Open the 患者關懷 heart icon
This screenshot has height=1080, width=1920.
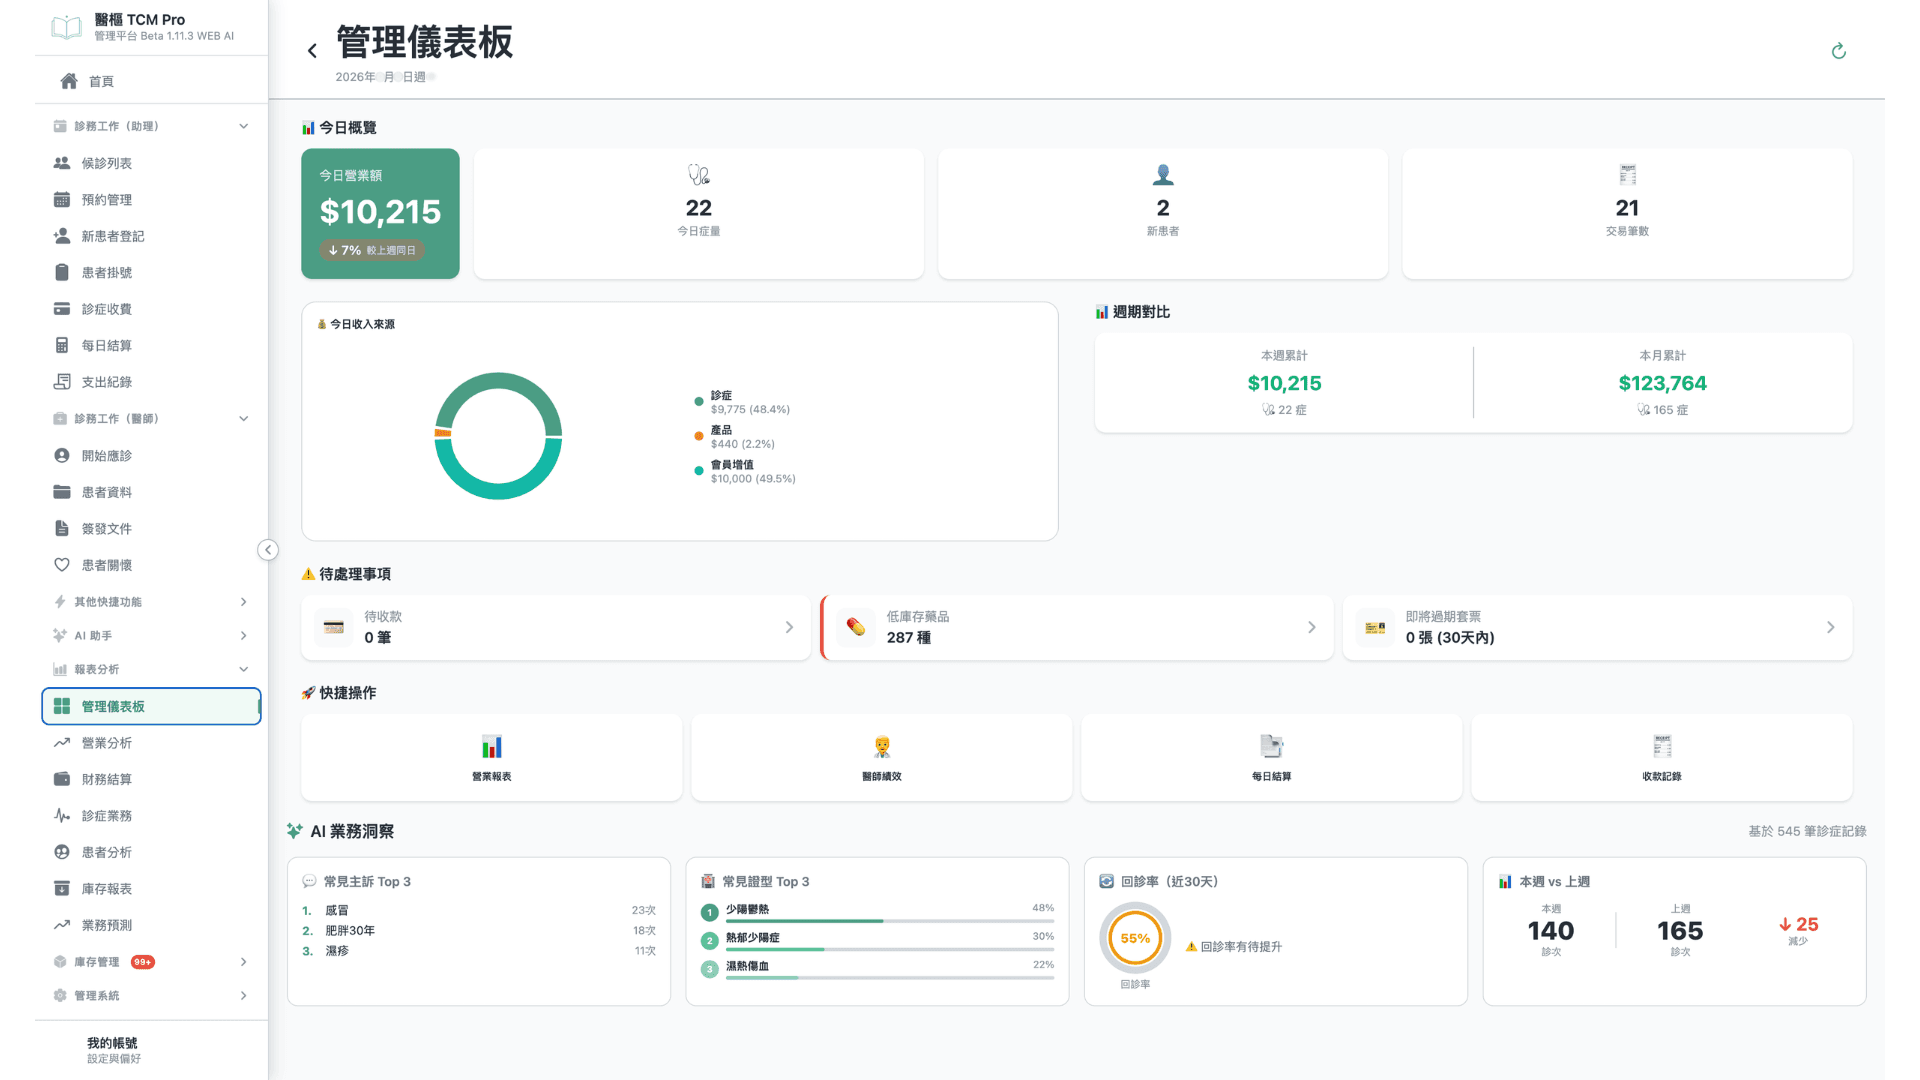[x=61, y=564]
